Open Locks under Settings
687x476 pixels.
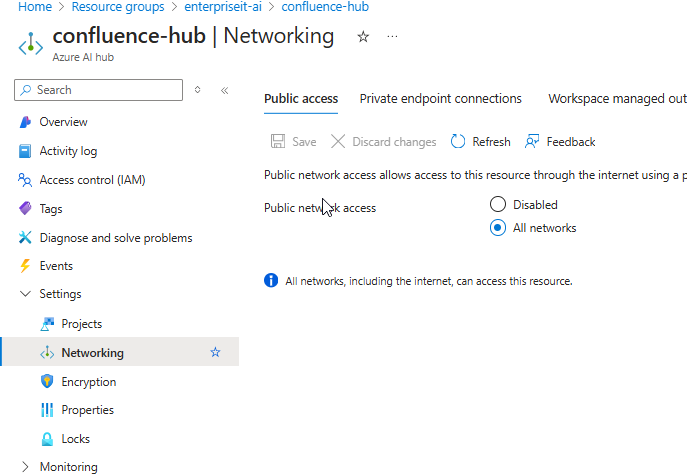click(75, 439)
